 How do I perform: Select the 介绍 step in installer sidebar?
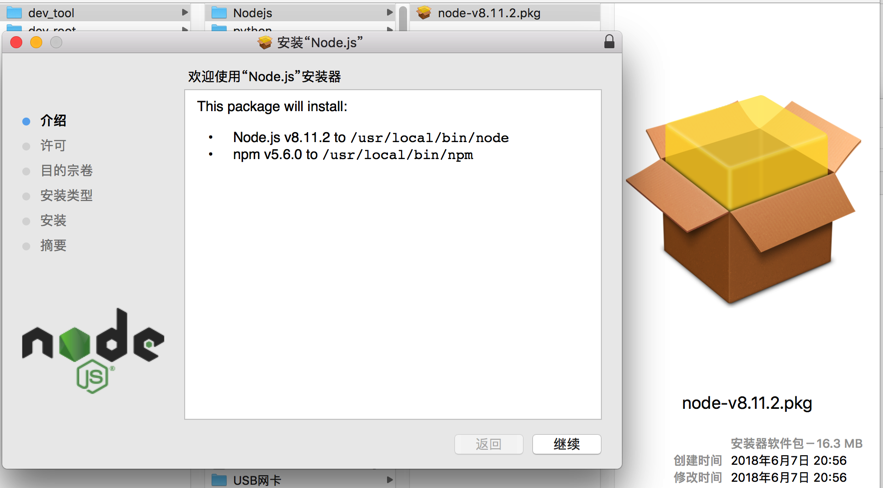pyautogui.click(x=53, y=120)
